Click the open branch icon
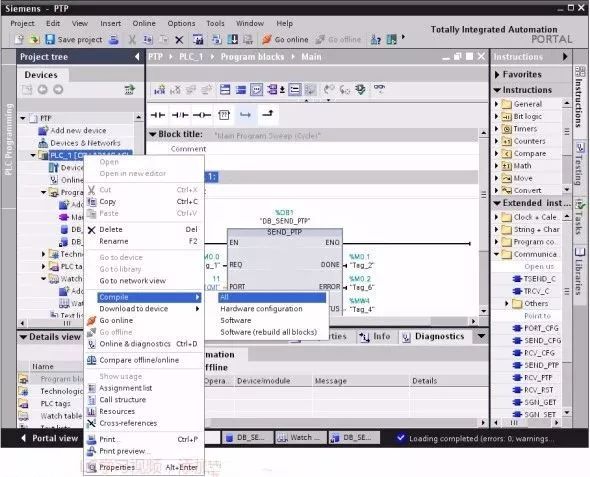 click(x=245, y=114)
